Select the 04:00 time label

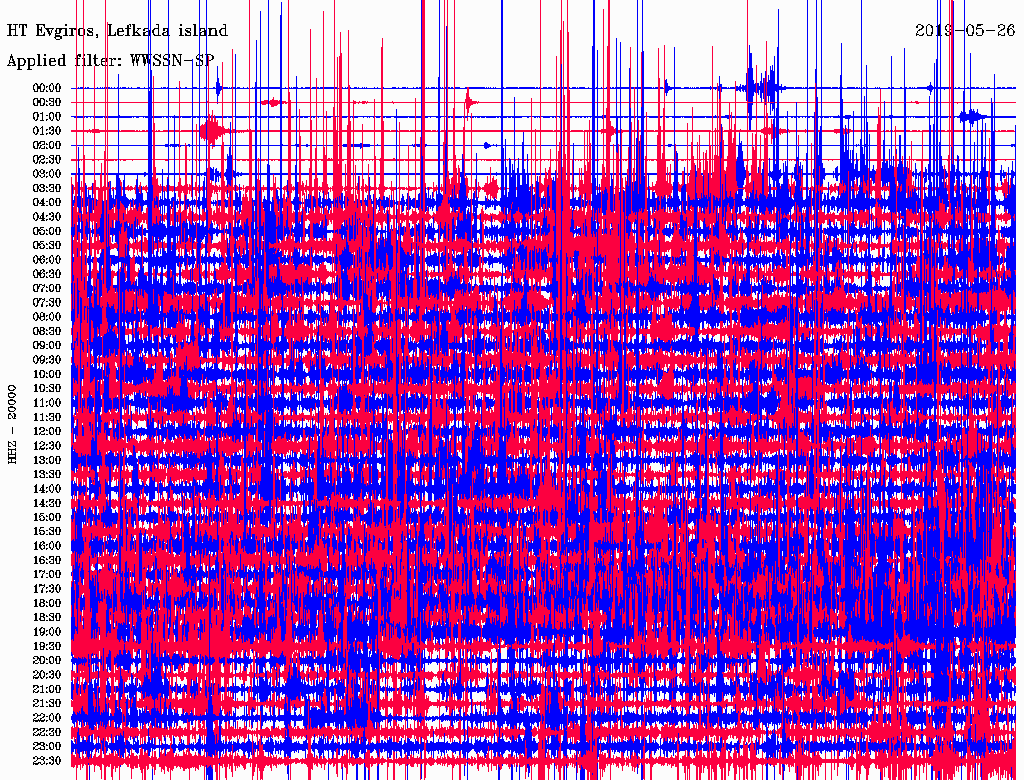coord(47,203)
